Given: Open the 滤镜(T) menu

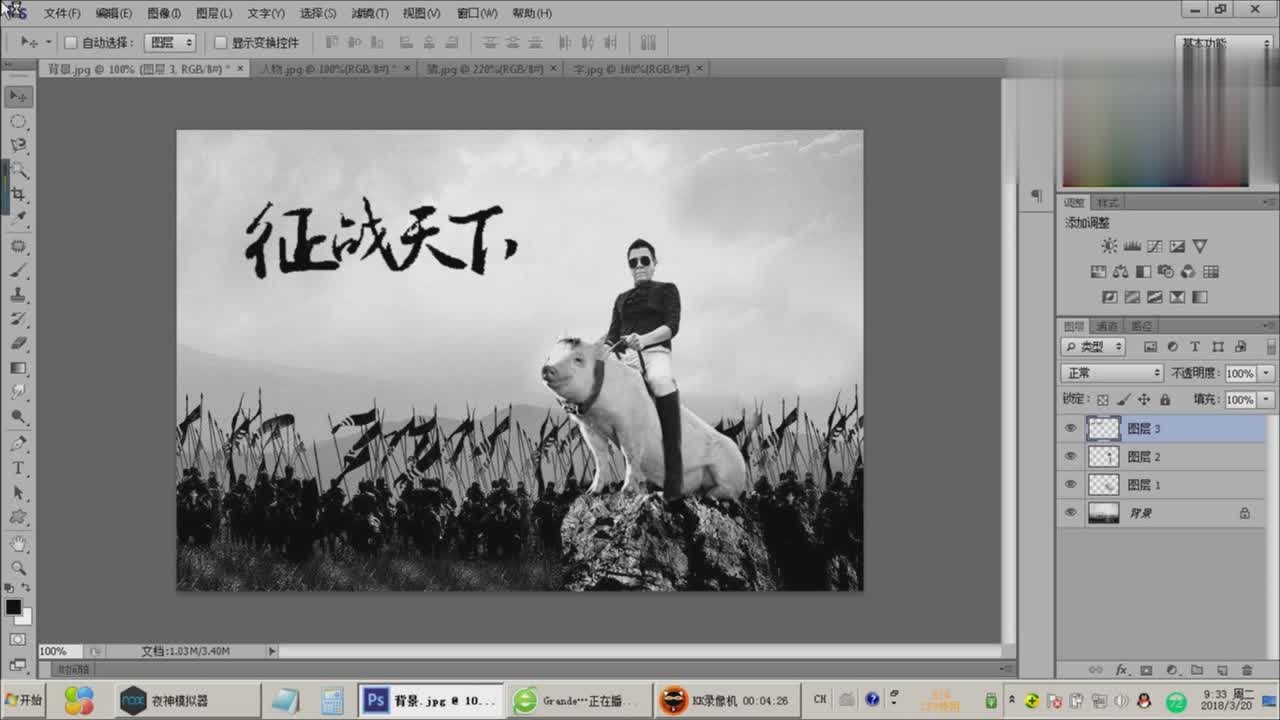Looking at the screenshot, I should (370, 13).
